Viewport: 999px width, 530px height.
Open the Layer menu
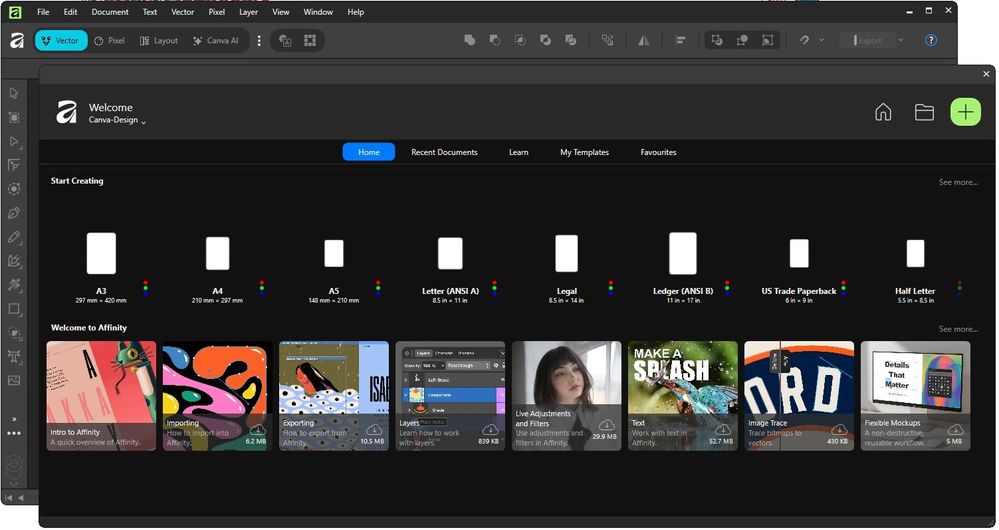coord(248,11)
